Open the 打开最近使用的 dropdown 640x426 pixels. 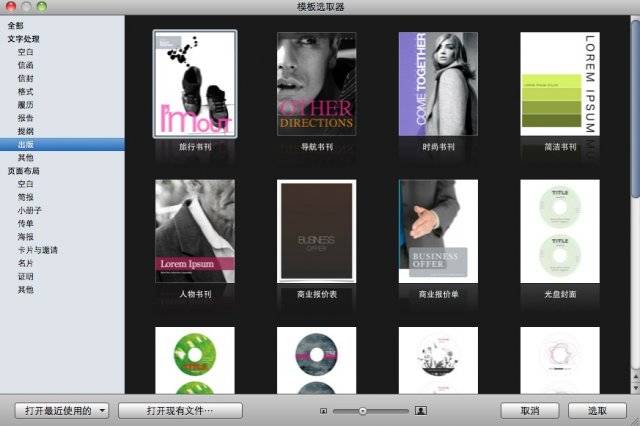pyautogui.click(x=62, y=410)
